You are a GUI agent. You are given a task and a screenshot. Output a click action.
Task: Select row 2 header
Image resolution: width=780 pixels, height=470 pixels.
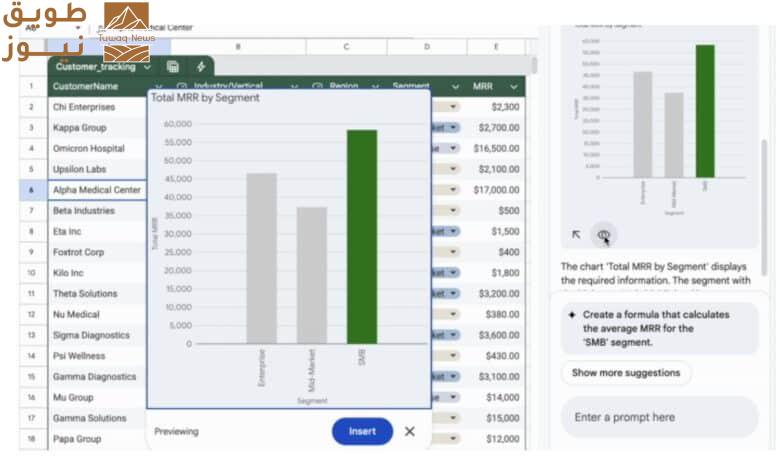pyautogui.click(x=31, y=107)
